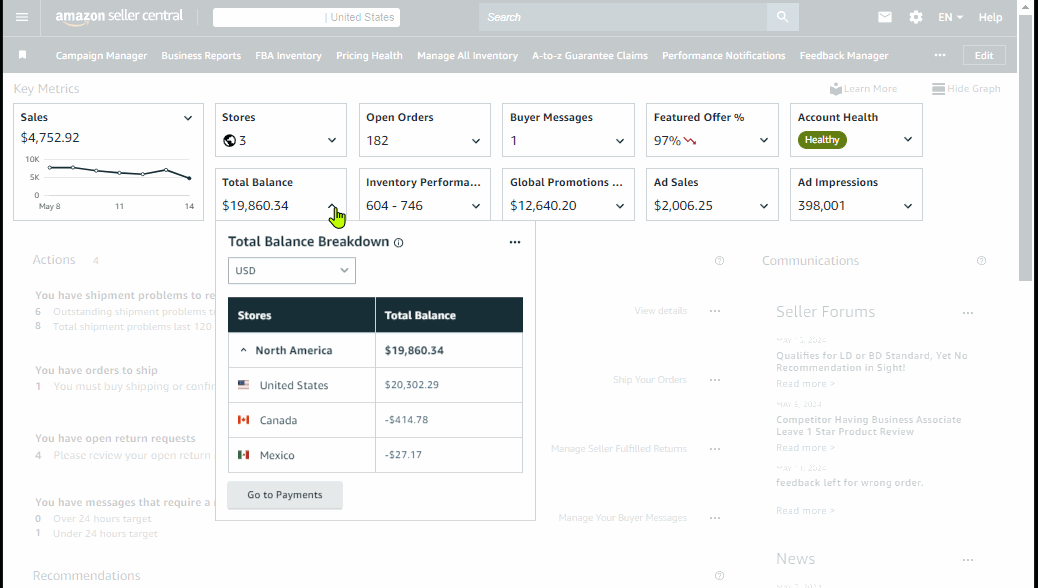Viewport: 1038px width, 588px height.
Task: Click in the Search input field
Action: (x=623, y=17)
